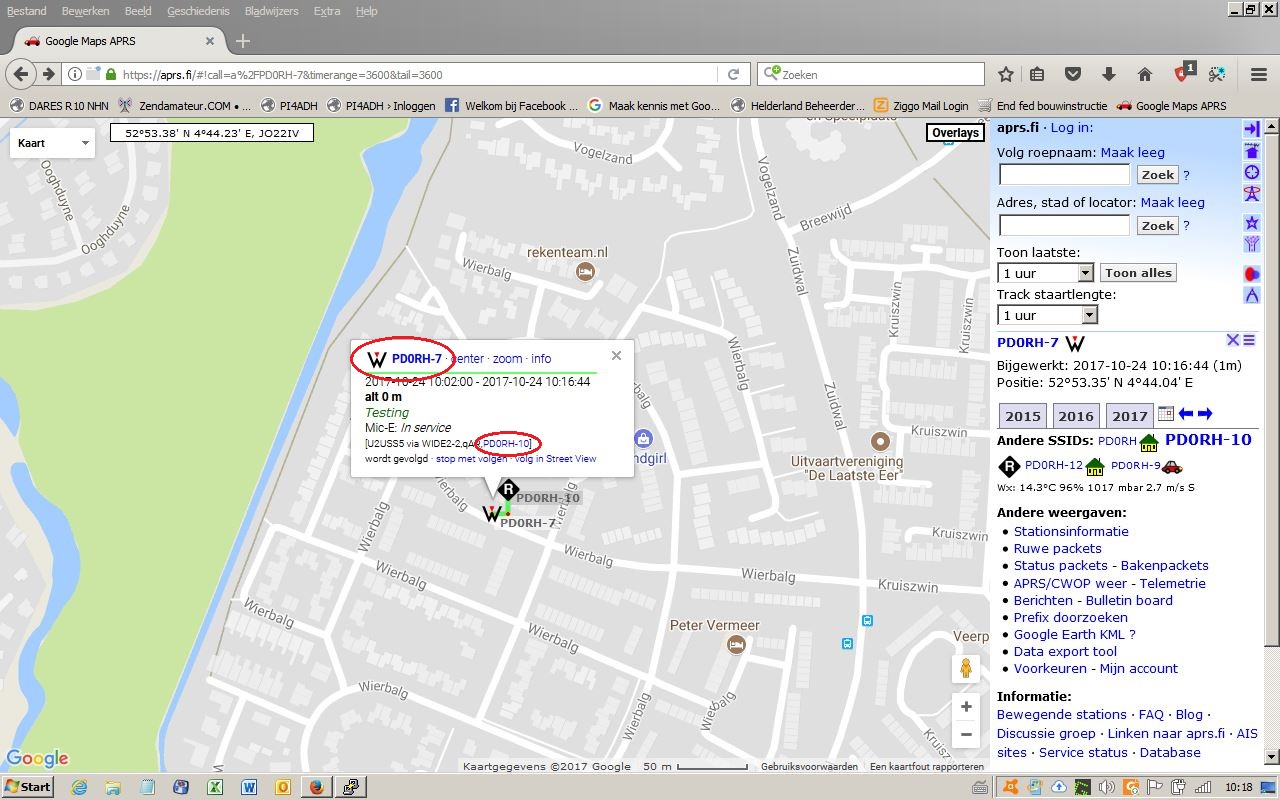Click the red antenna tower icon in sidebar
Viewport: 1280px width, 800px height.
coord(1251,194)
